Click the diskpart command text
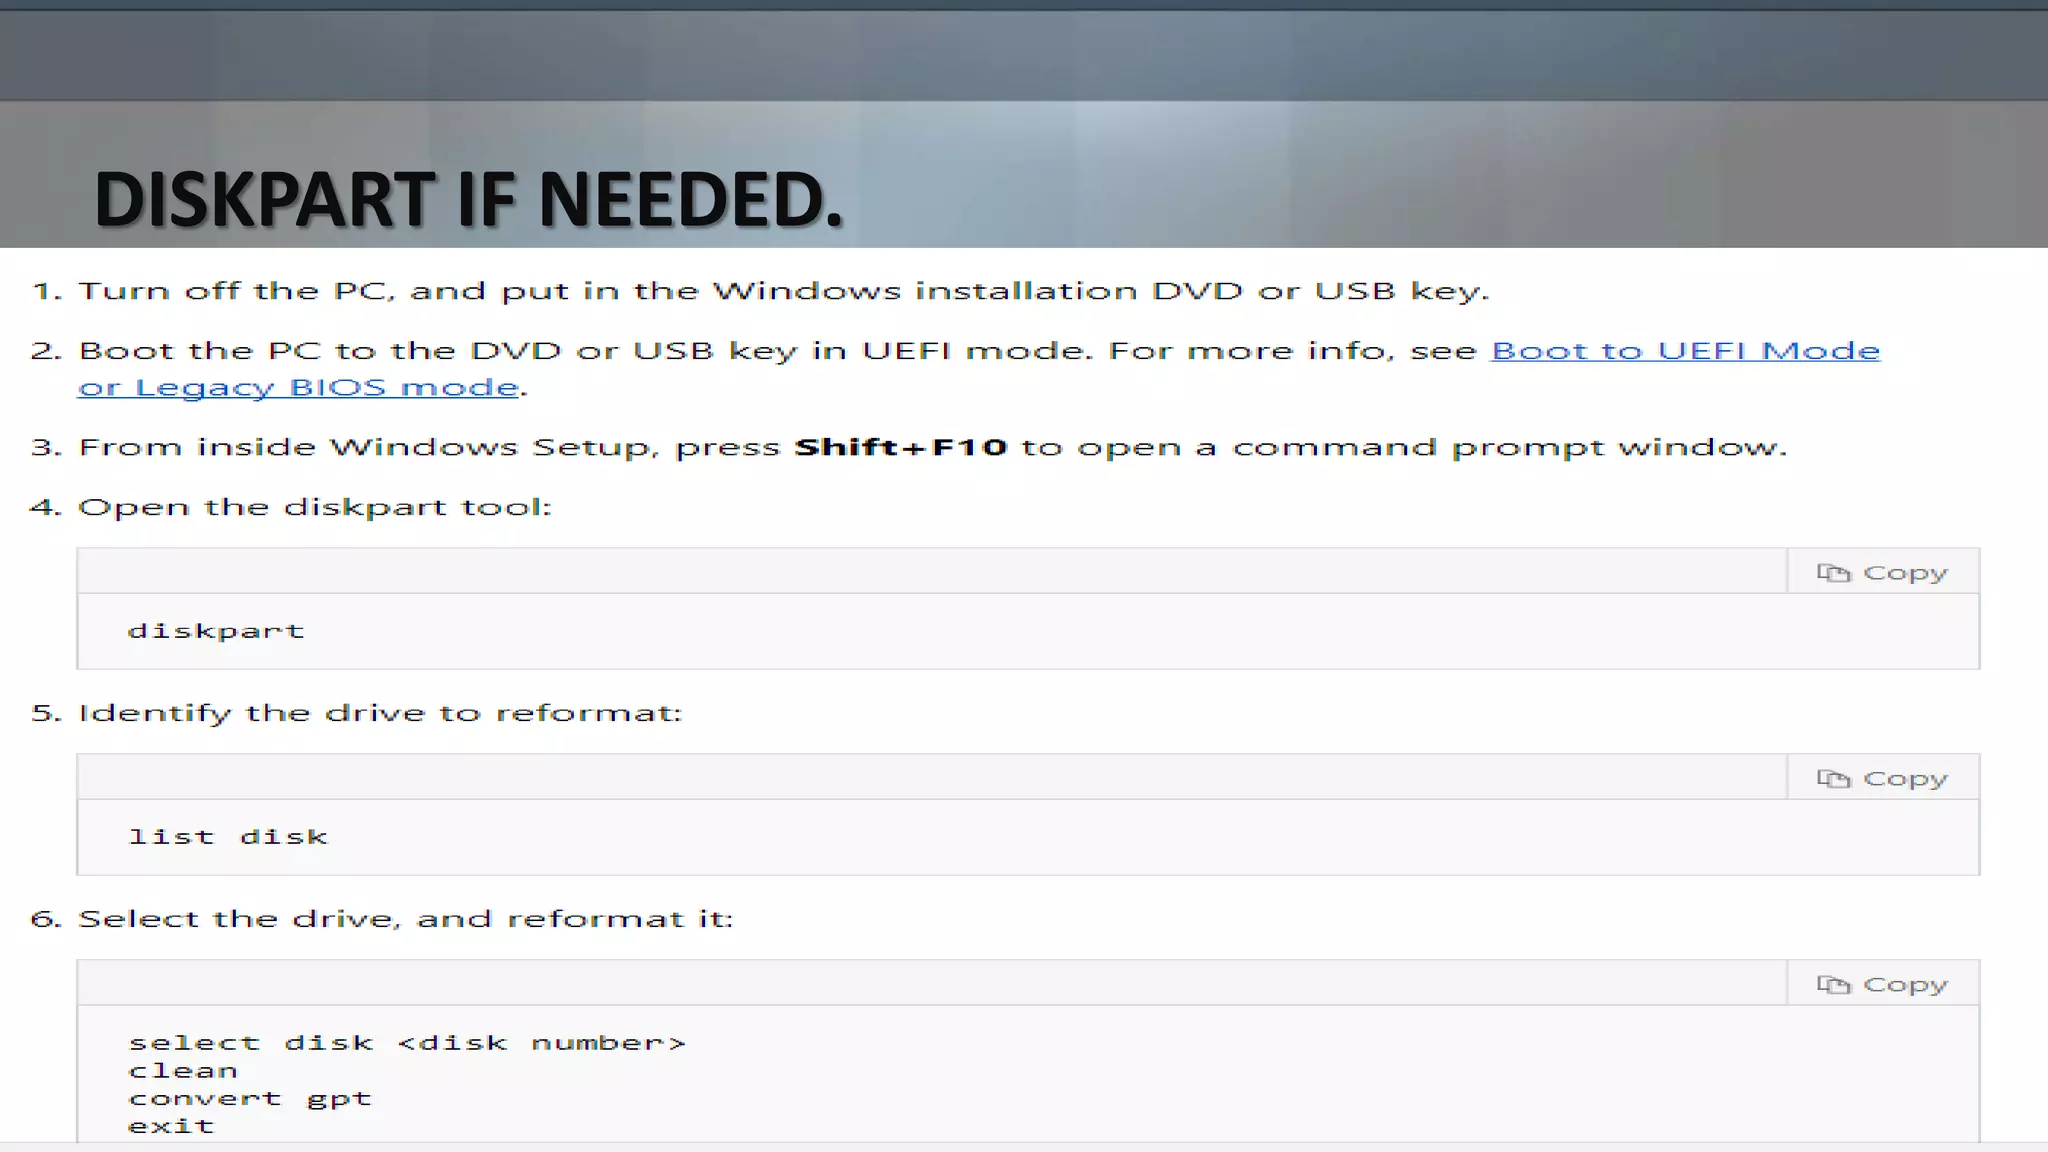 pos(215,631)
